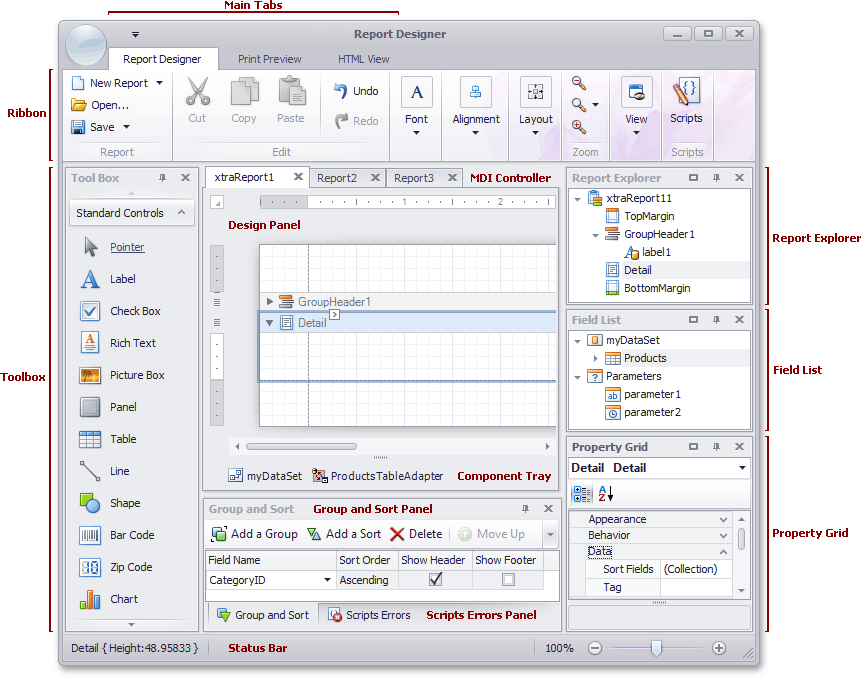This screenshot has height=678, width=861.
Task: Click the application orb button
Action: coord(86,45)
